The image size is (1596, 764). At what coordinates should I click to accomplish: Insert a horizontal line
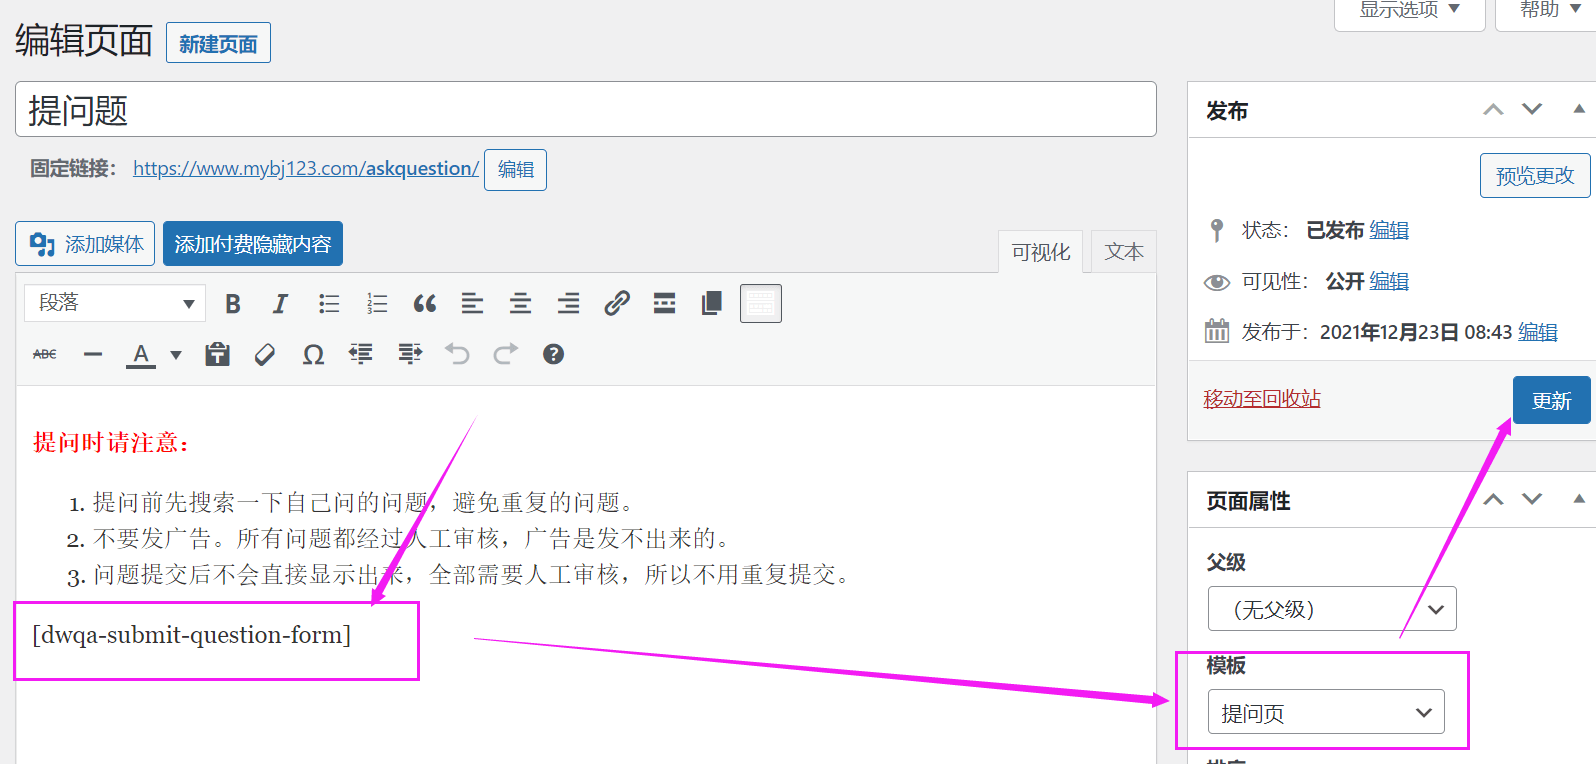pyautogui.click(x=93, y=354)
